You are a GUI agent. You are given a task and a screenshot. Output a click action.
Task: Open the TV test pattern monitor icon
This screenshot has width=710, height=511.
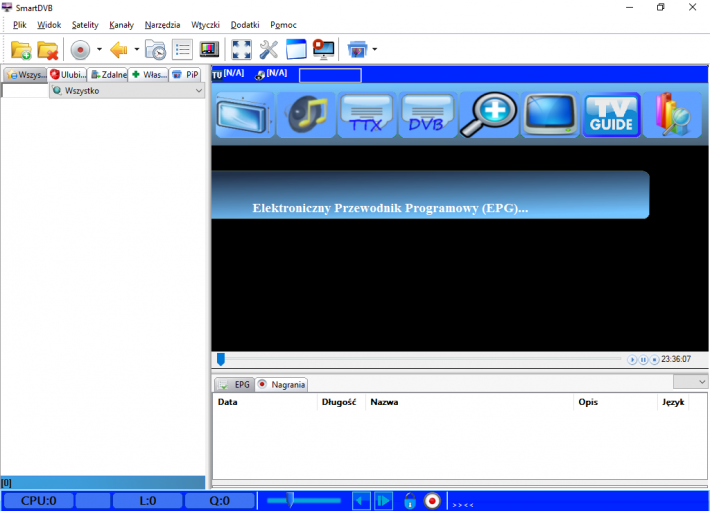(209, 50)
